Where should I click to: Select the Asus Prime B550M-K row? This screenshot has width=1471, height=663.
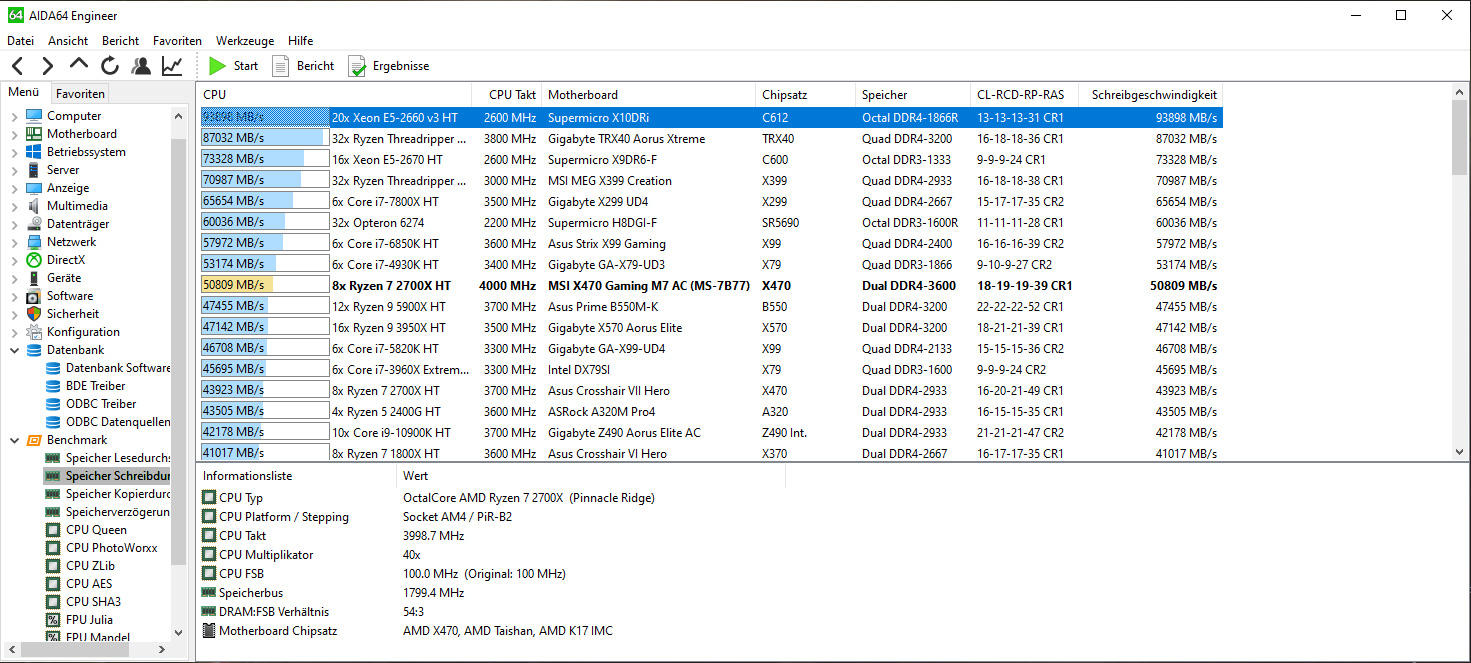710,307
